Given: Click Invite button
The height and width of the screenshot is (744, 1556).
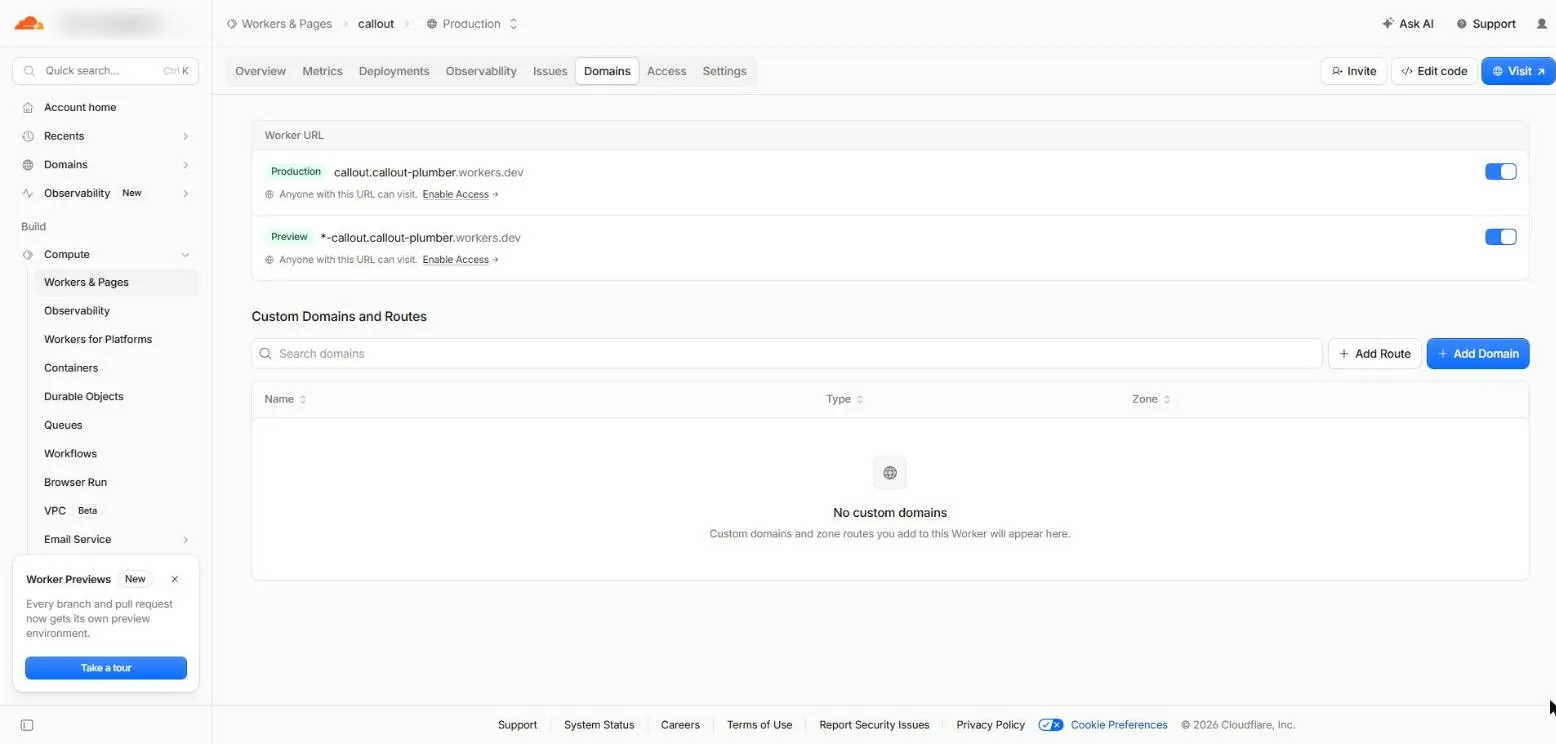Looking at the screenshot, I should (1354, 71).
